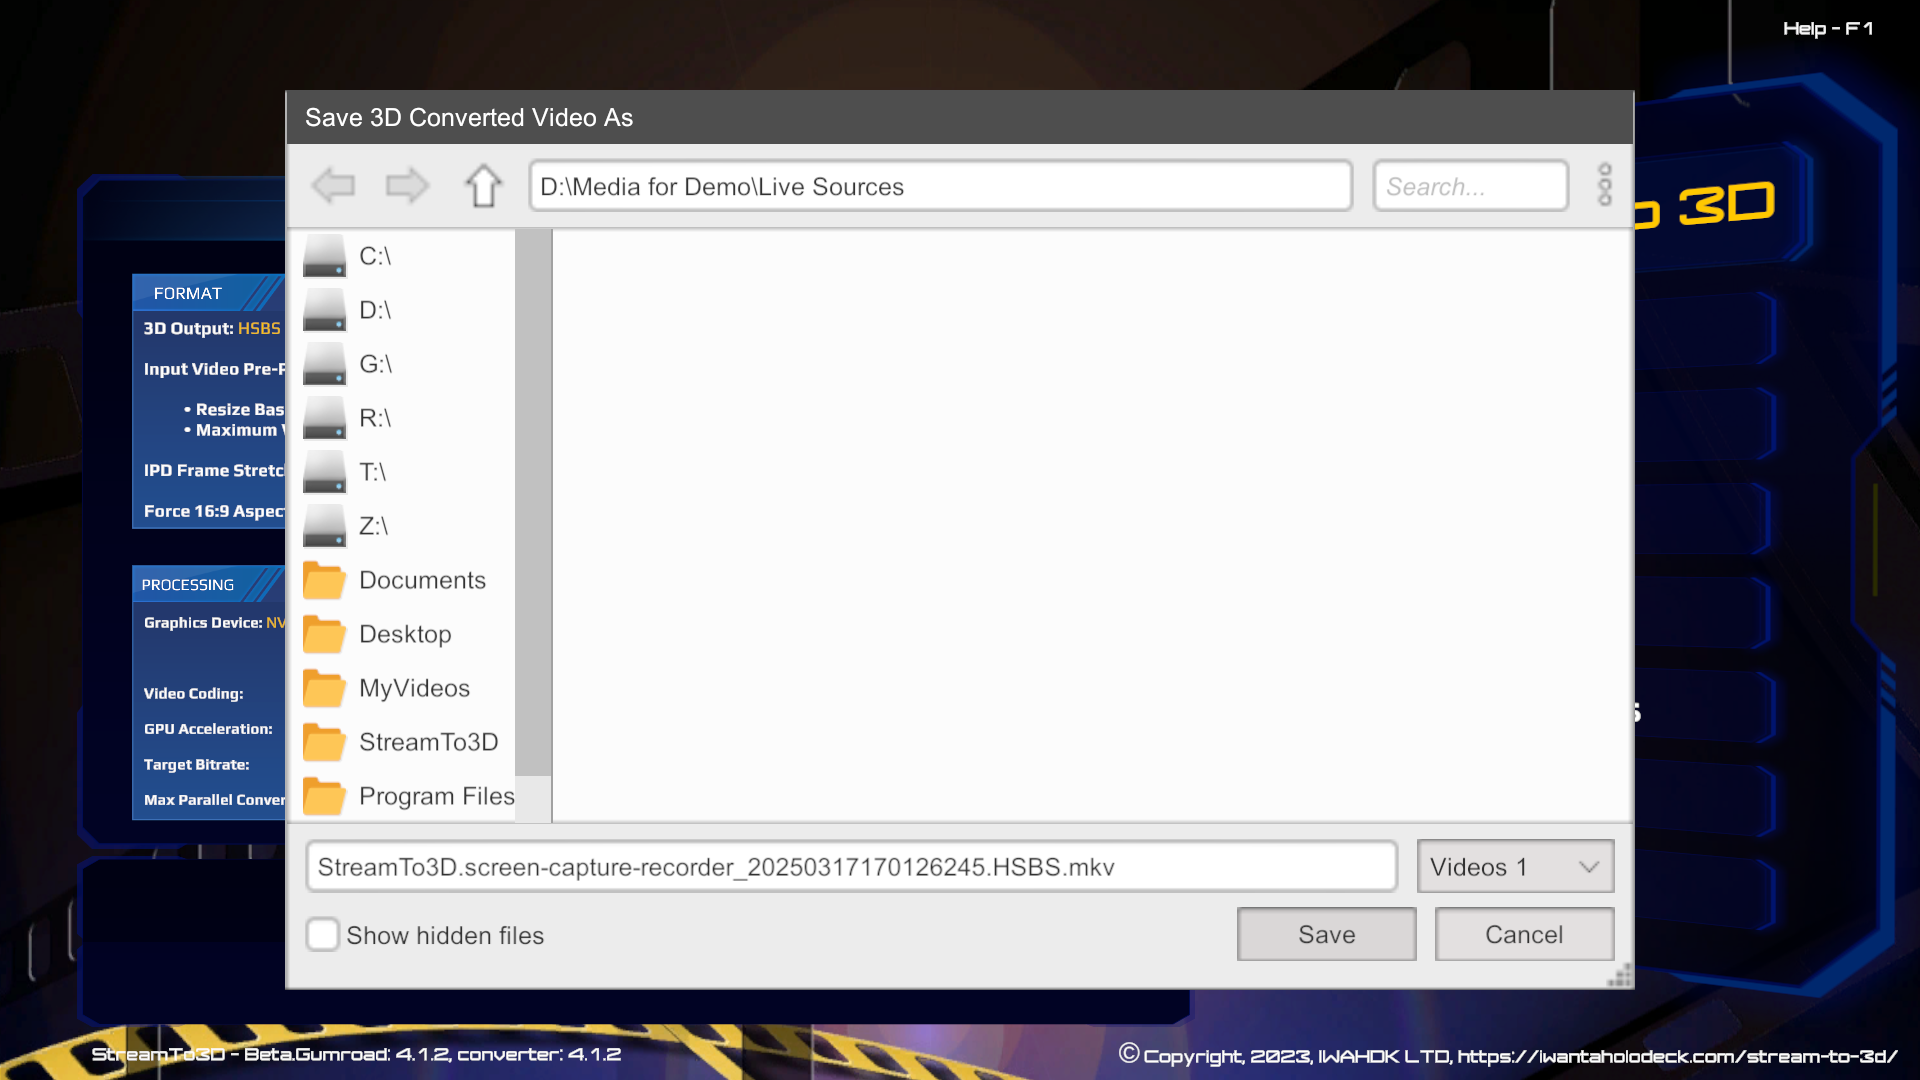This screenshot has height=1080, width=1920.
Task: Click the file name text field
Action: pyautogui.click(x=850, y=867)
